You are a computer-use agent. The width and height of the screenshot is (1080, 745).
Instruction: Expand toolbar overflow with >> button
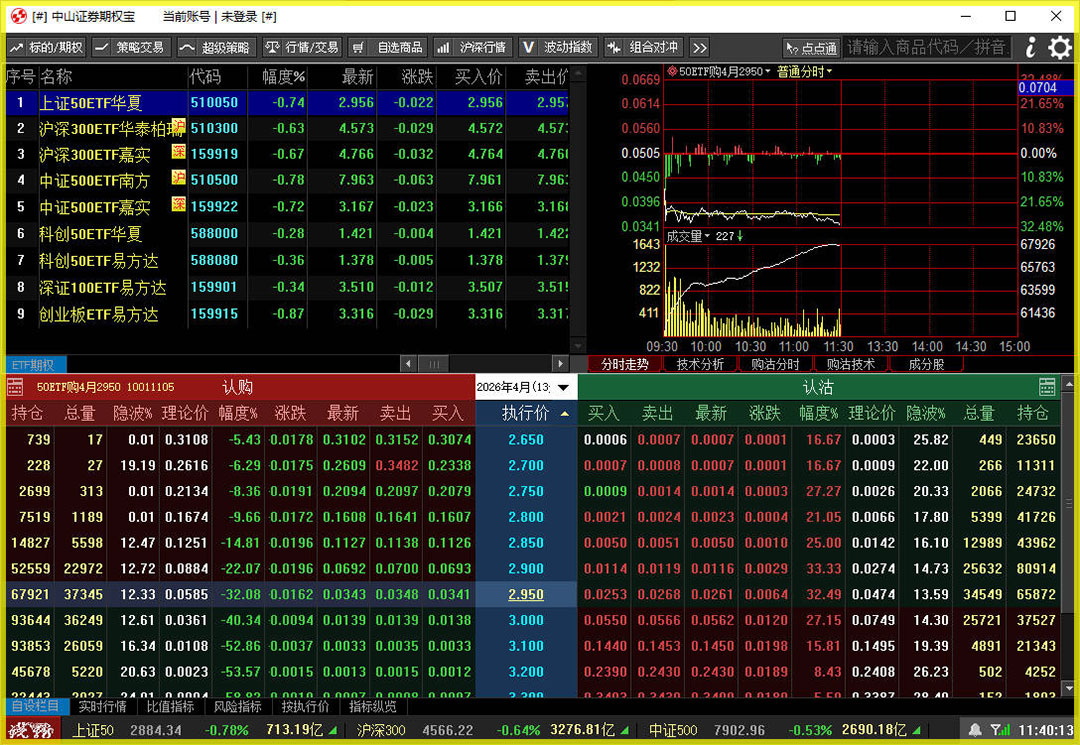[x=699, y=47]
